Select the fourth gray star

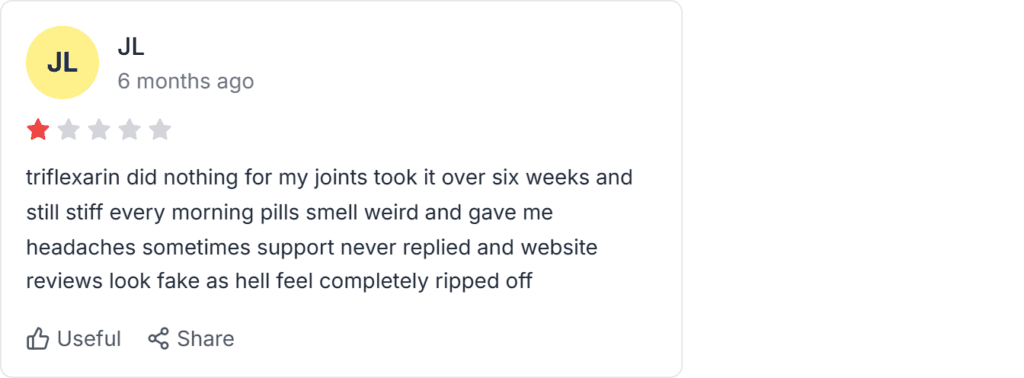[129, 130]
